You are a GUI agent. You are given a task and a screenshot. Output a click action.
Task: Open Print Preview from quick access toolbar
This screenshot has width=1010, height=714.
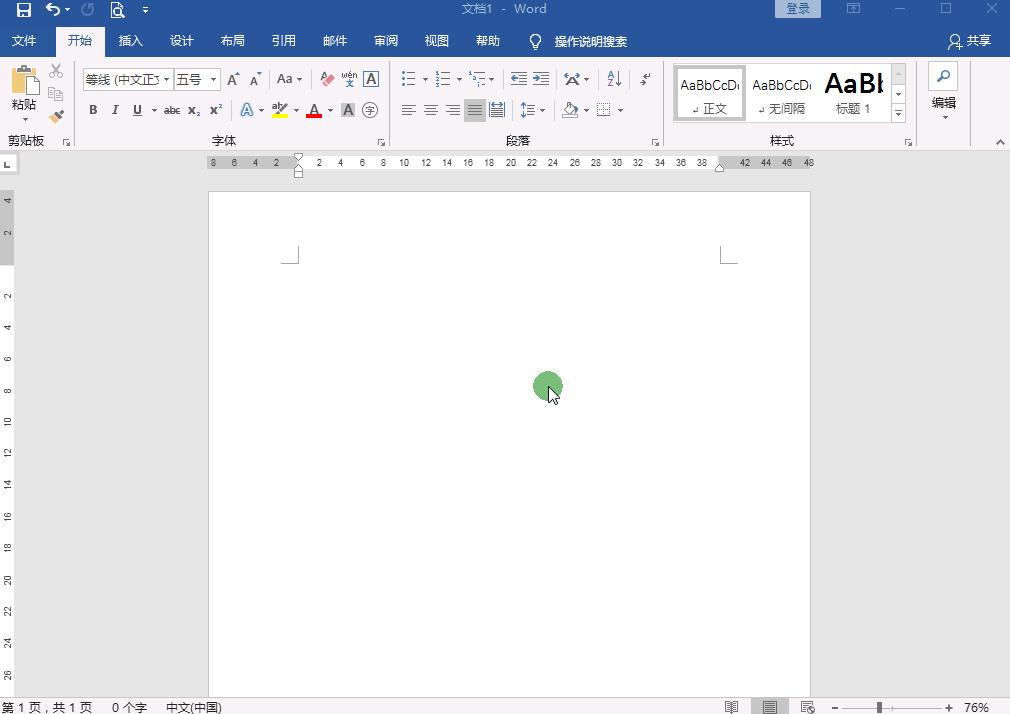117,10
